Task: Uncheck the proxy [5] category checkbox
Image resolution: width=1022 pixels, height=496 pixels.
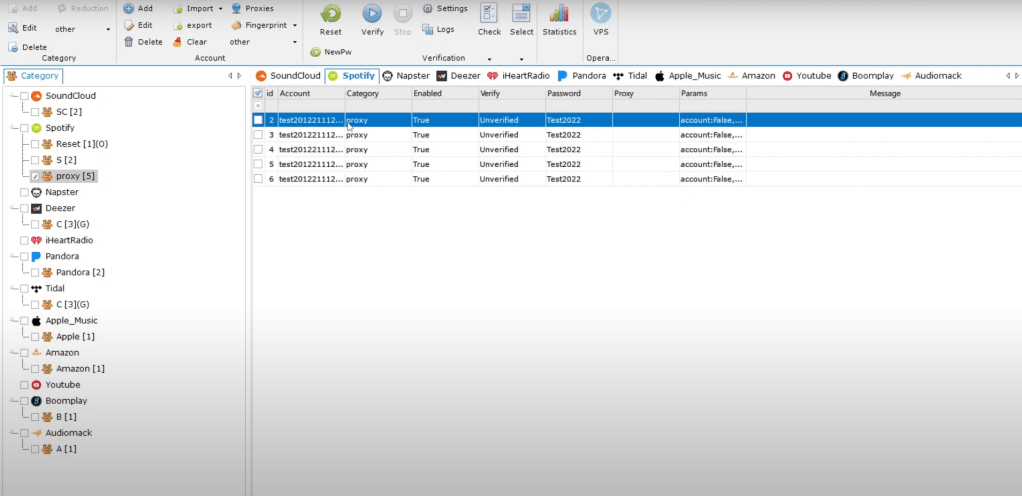Action: [x=35, y=176]
